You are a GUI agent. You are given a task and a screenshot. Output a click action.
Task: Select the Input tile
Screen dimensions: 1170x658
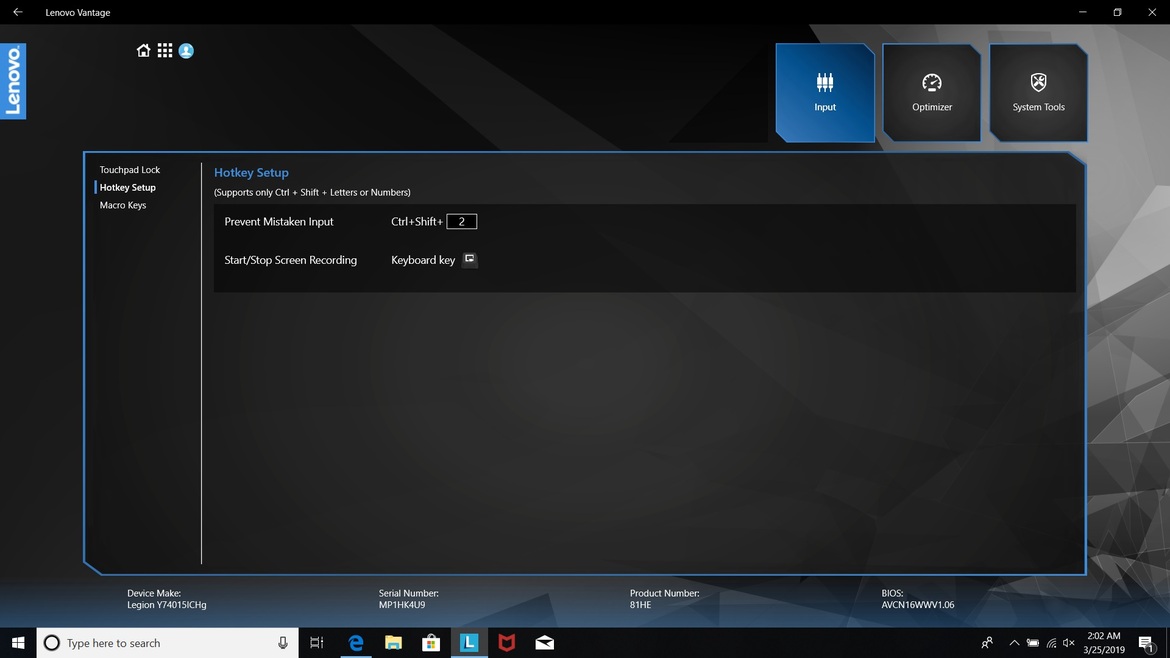[x=825, y=93]
